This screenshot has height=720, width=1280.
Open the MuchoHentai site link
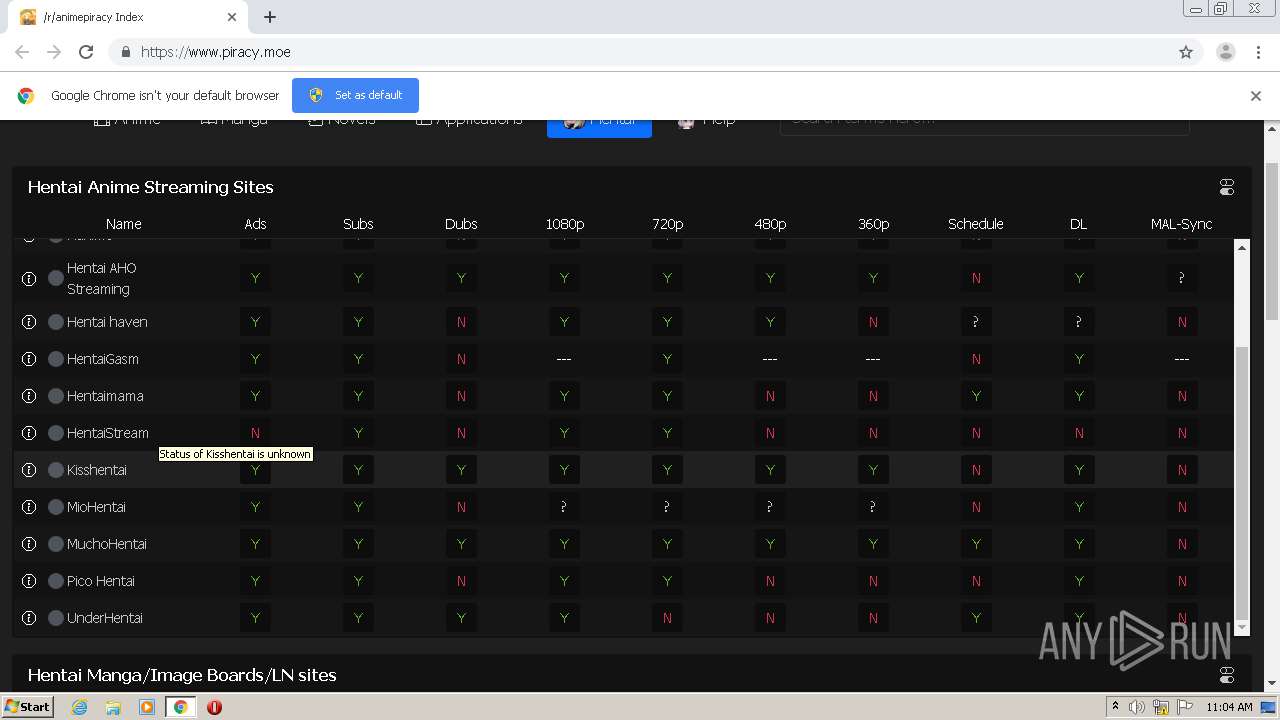tap(107, 544)
